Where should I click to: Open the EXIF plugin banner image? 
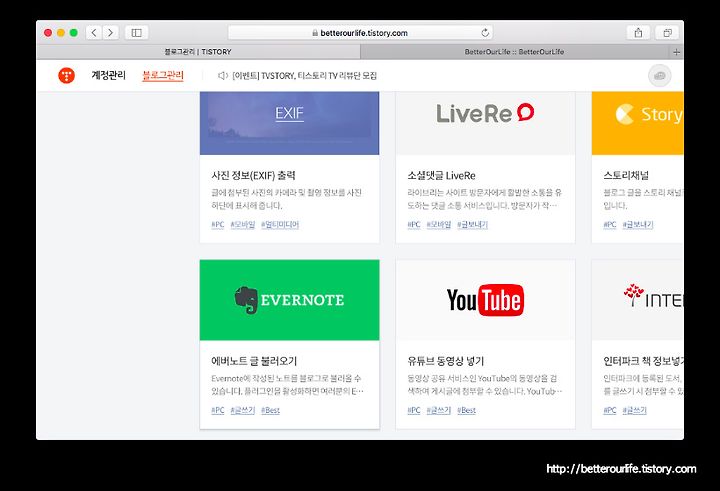(289, 123)
